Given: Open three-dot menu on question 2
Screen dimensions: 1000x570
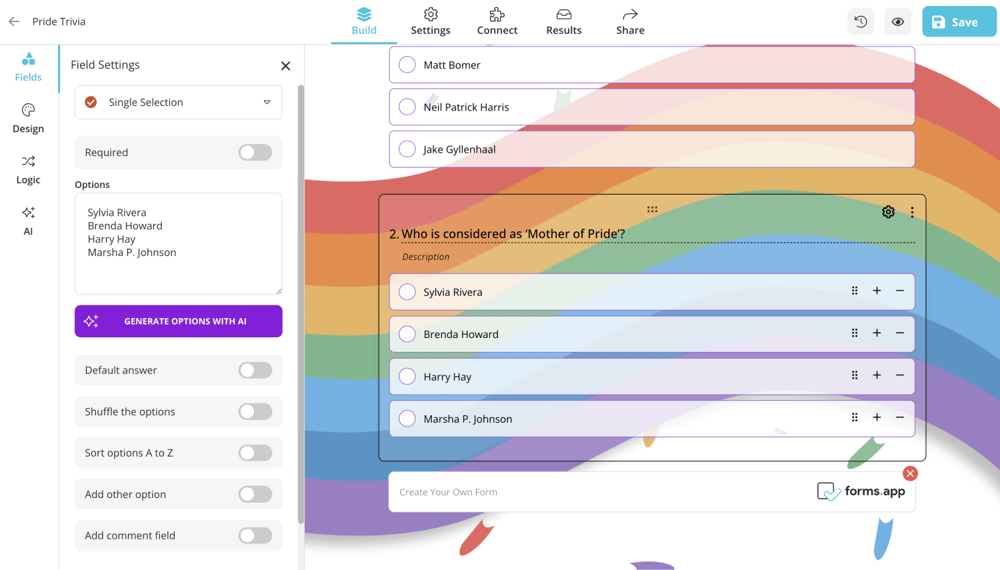Looking at the screenshot, I should coord(912,212).
